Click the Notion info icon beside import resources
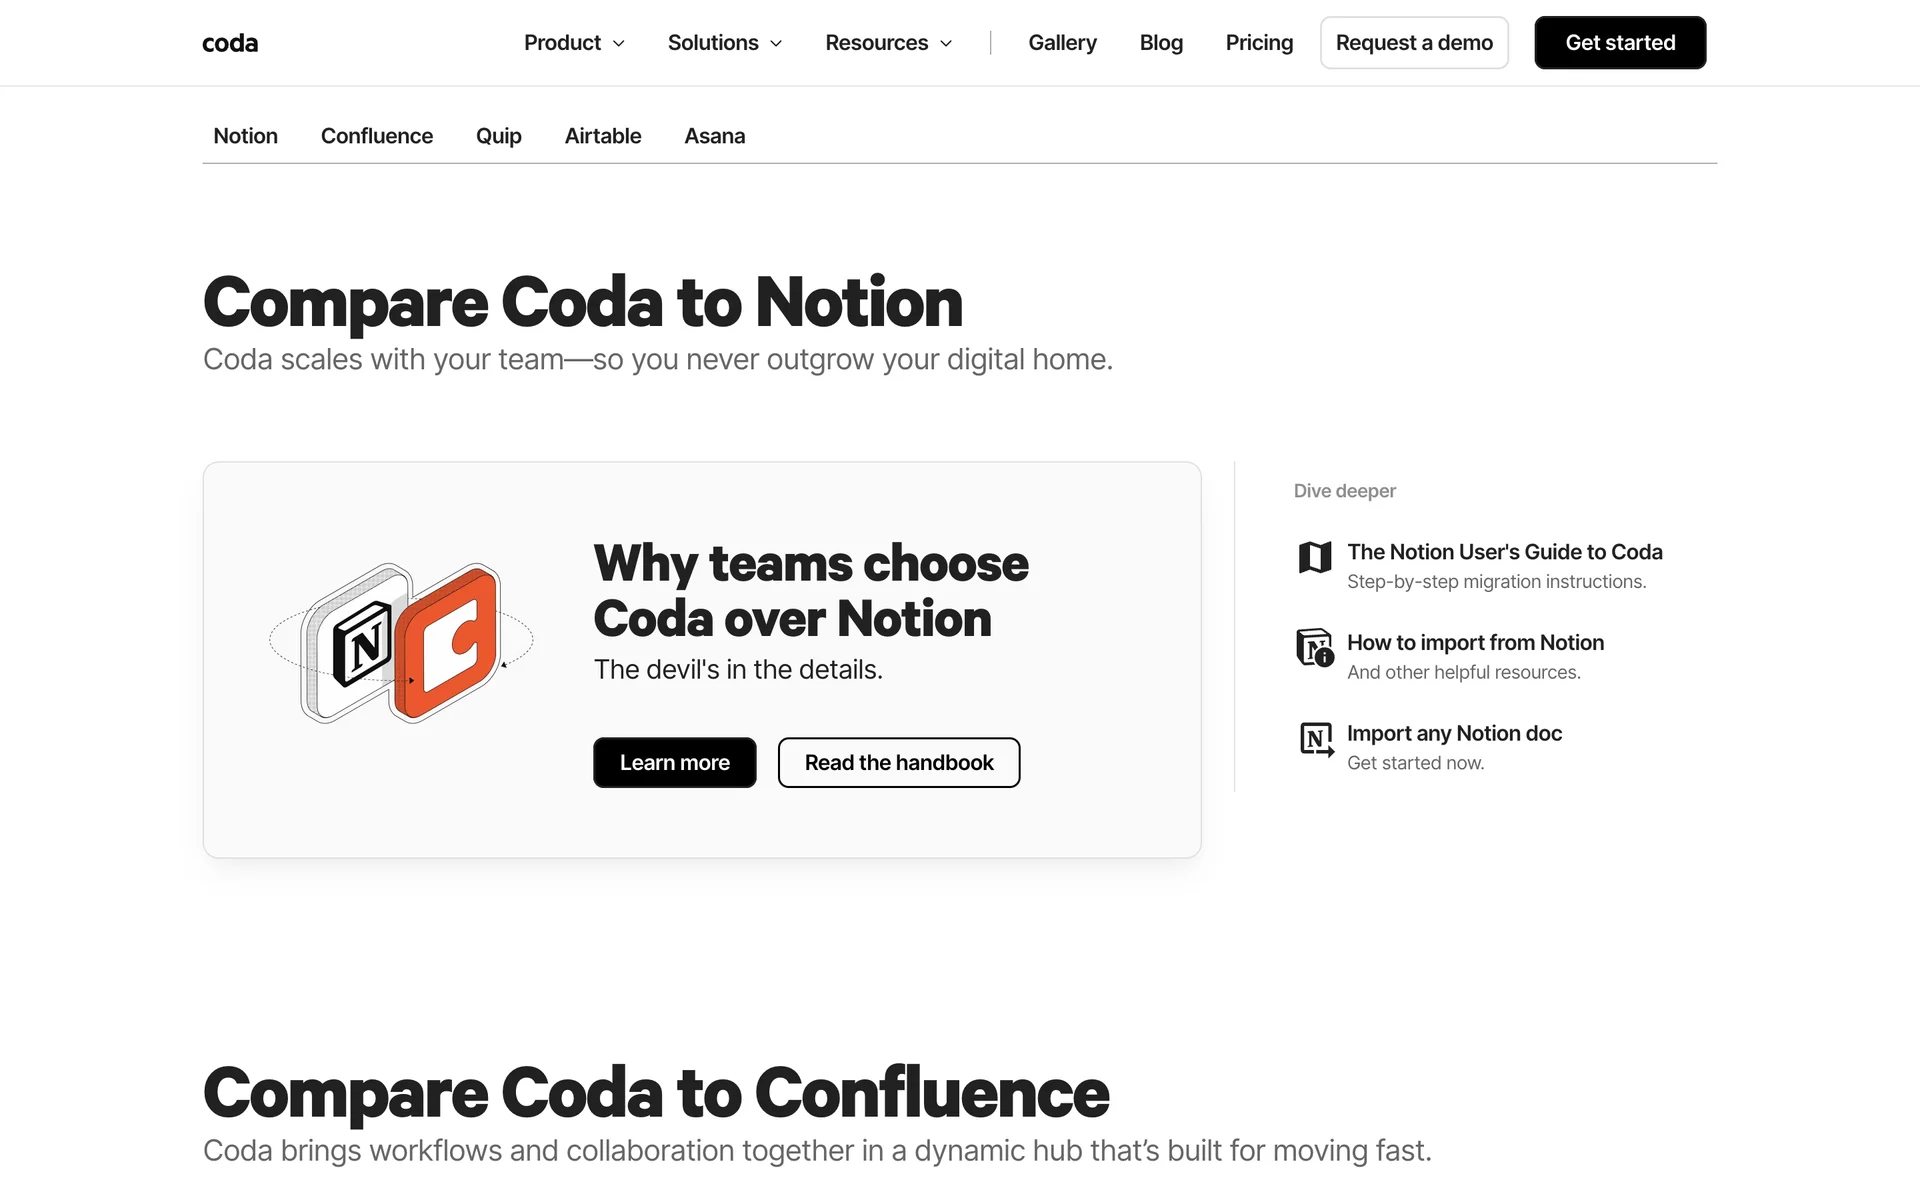The height and width of the screenshot is (1200, 1920). click(x=1314, y=648)
